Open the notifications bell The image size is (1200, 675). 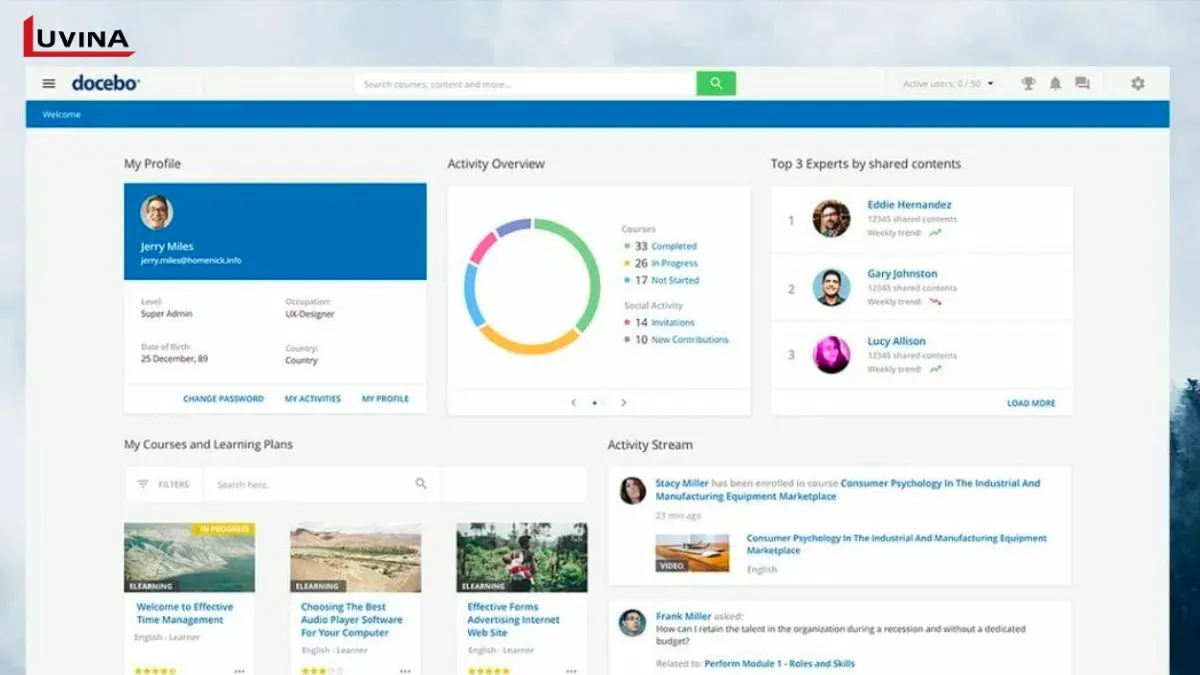(x=1055, y=84)
